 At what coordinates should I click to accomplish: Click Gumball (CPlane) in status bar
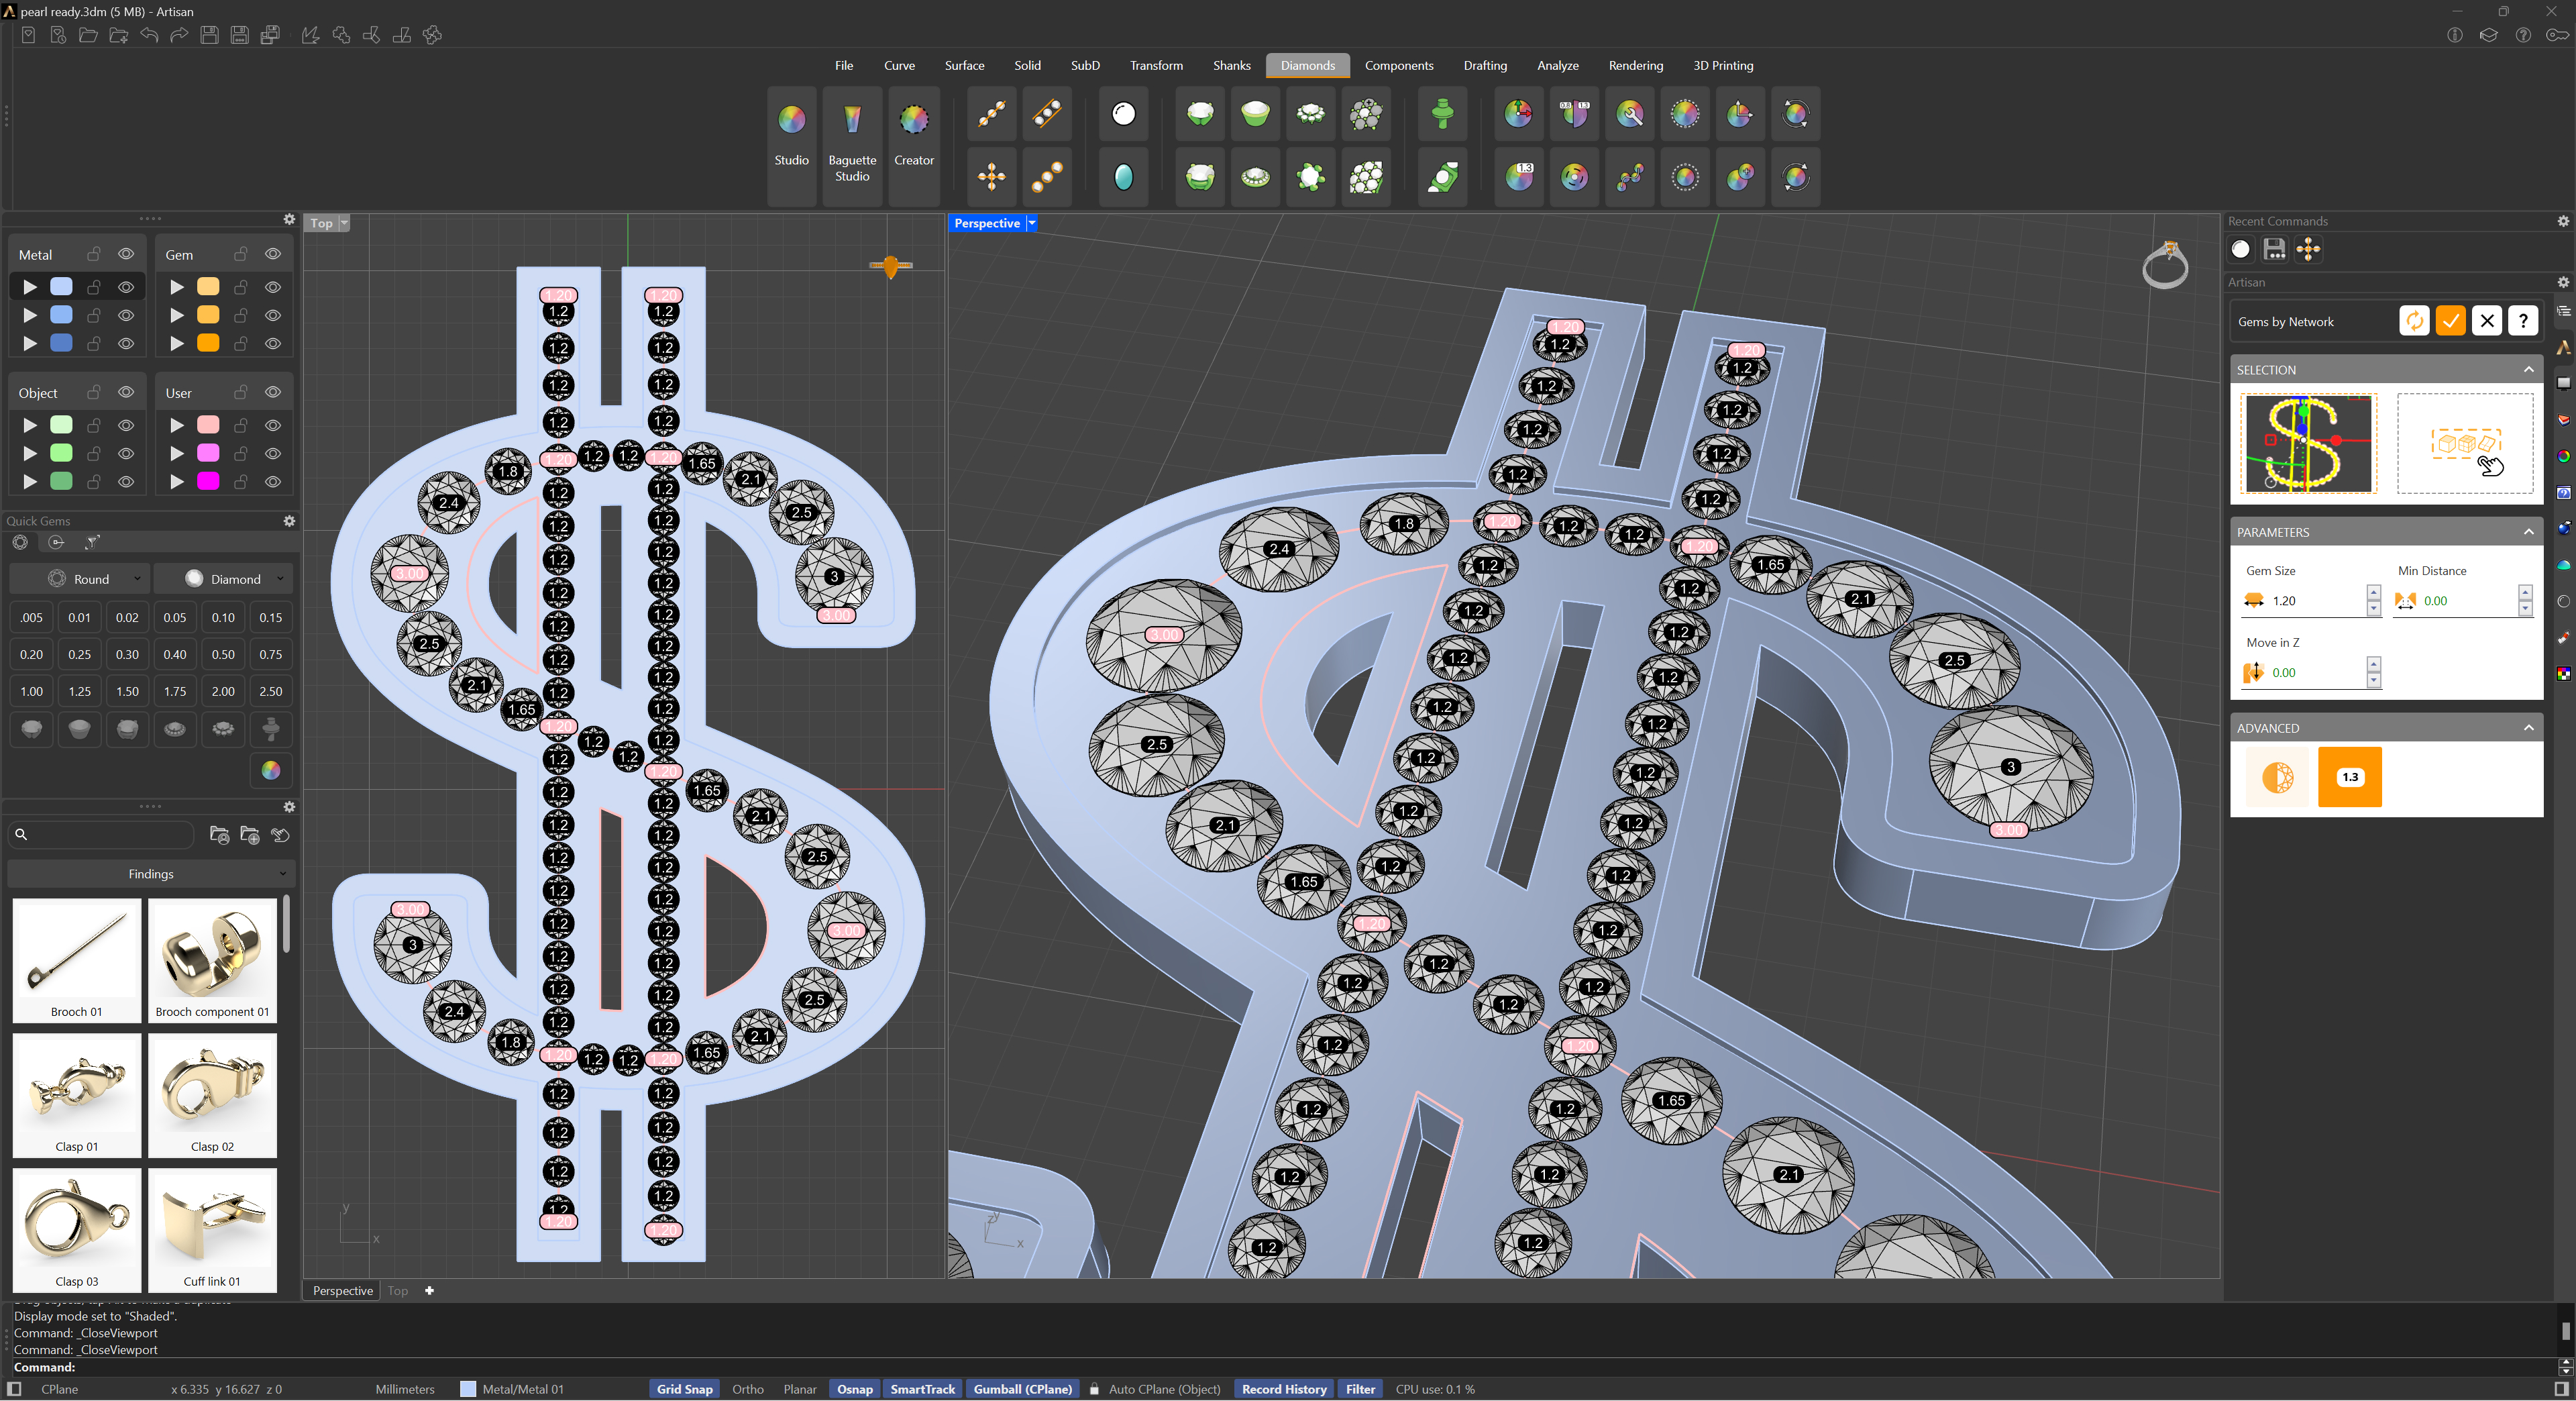coord(1022,1389)
